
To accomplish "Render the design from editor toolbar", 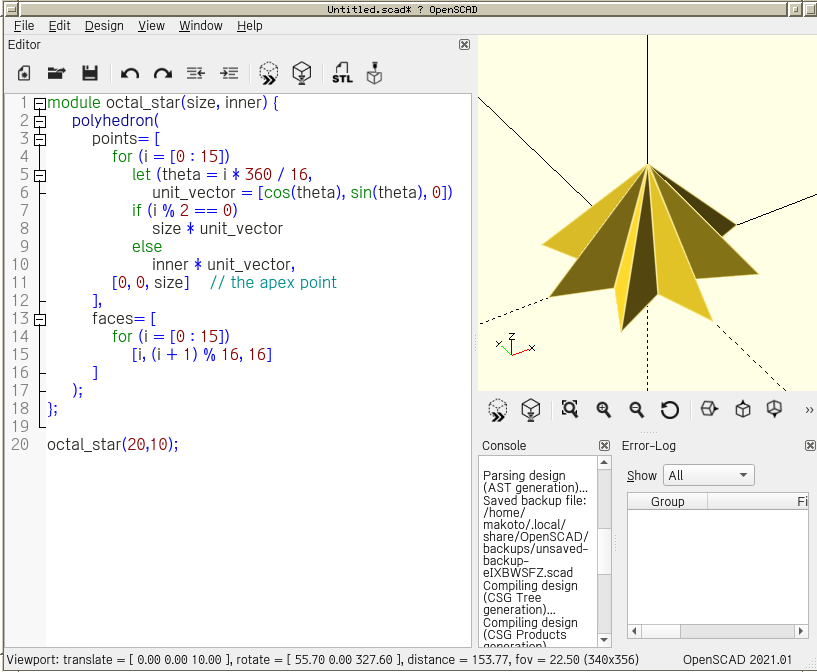I will click(302, 73).
